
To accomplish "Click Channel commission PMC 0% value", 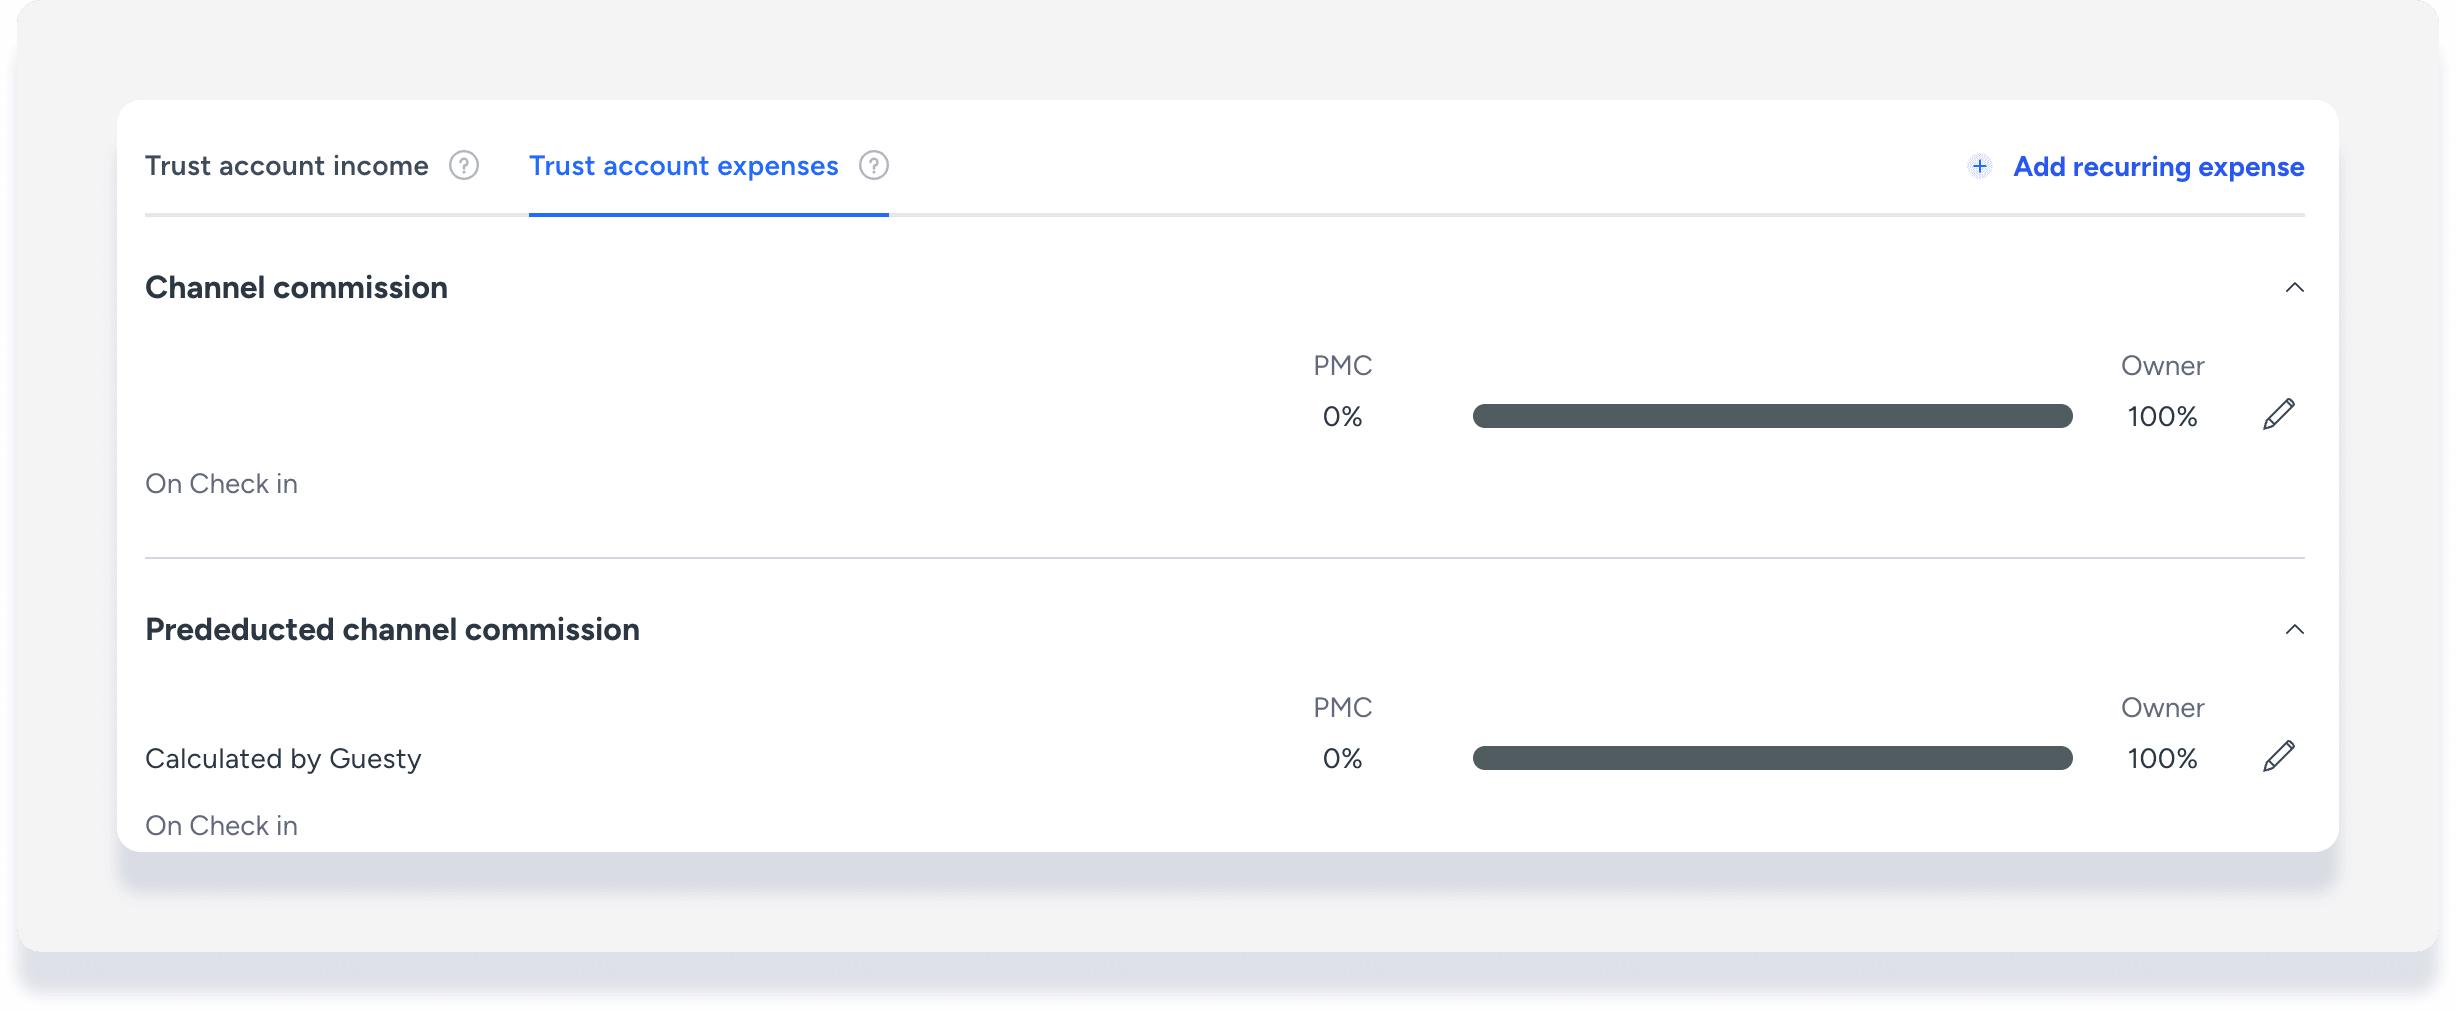I will (1342, 417).
